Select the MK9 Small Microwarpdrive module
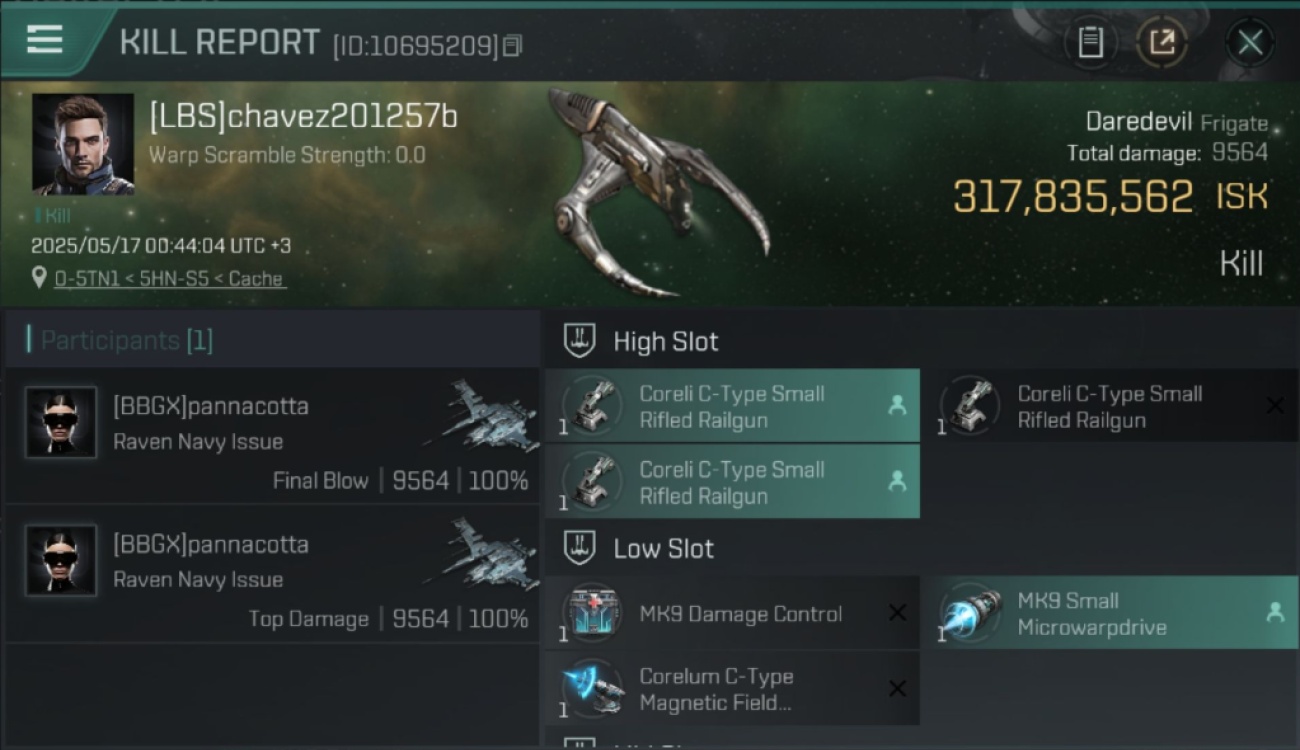Screen dimensions: 1300x750 coord(1110,613)
